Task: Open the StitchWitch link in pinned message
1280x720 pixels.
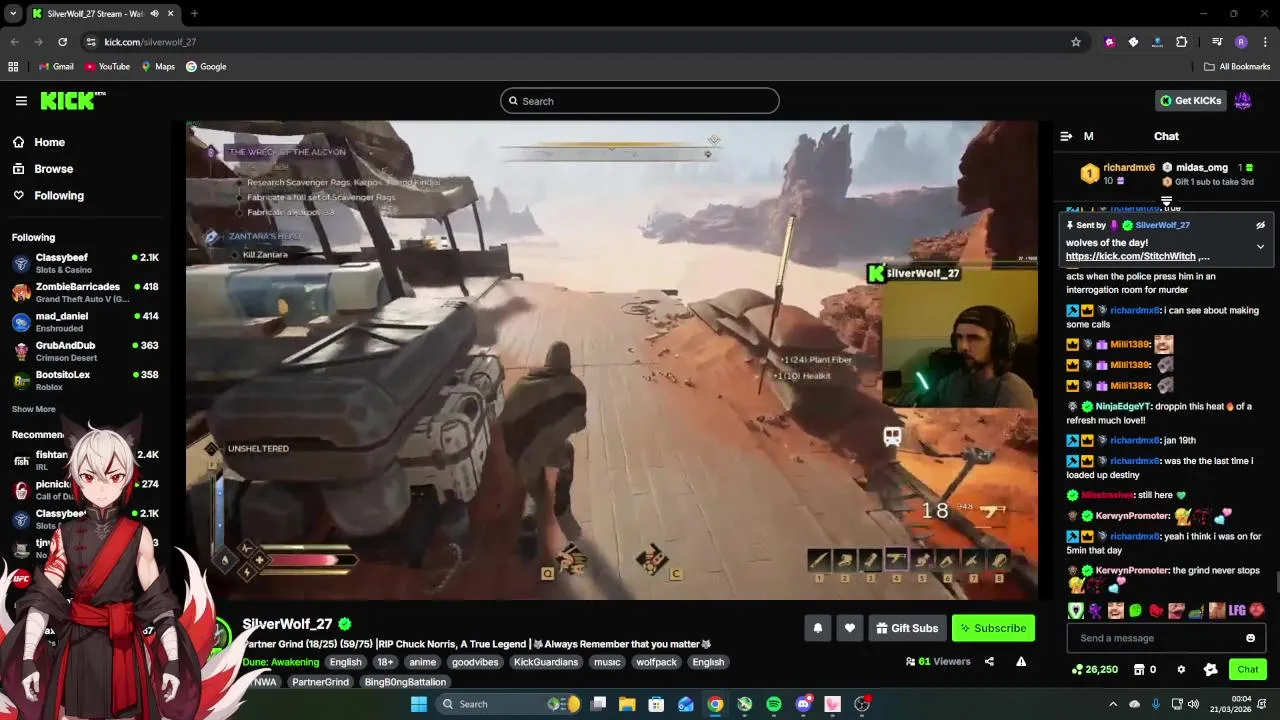Action: coord(1131,256)
